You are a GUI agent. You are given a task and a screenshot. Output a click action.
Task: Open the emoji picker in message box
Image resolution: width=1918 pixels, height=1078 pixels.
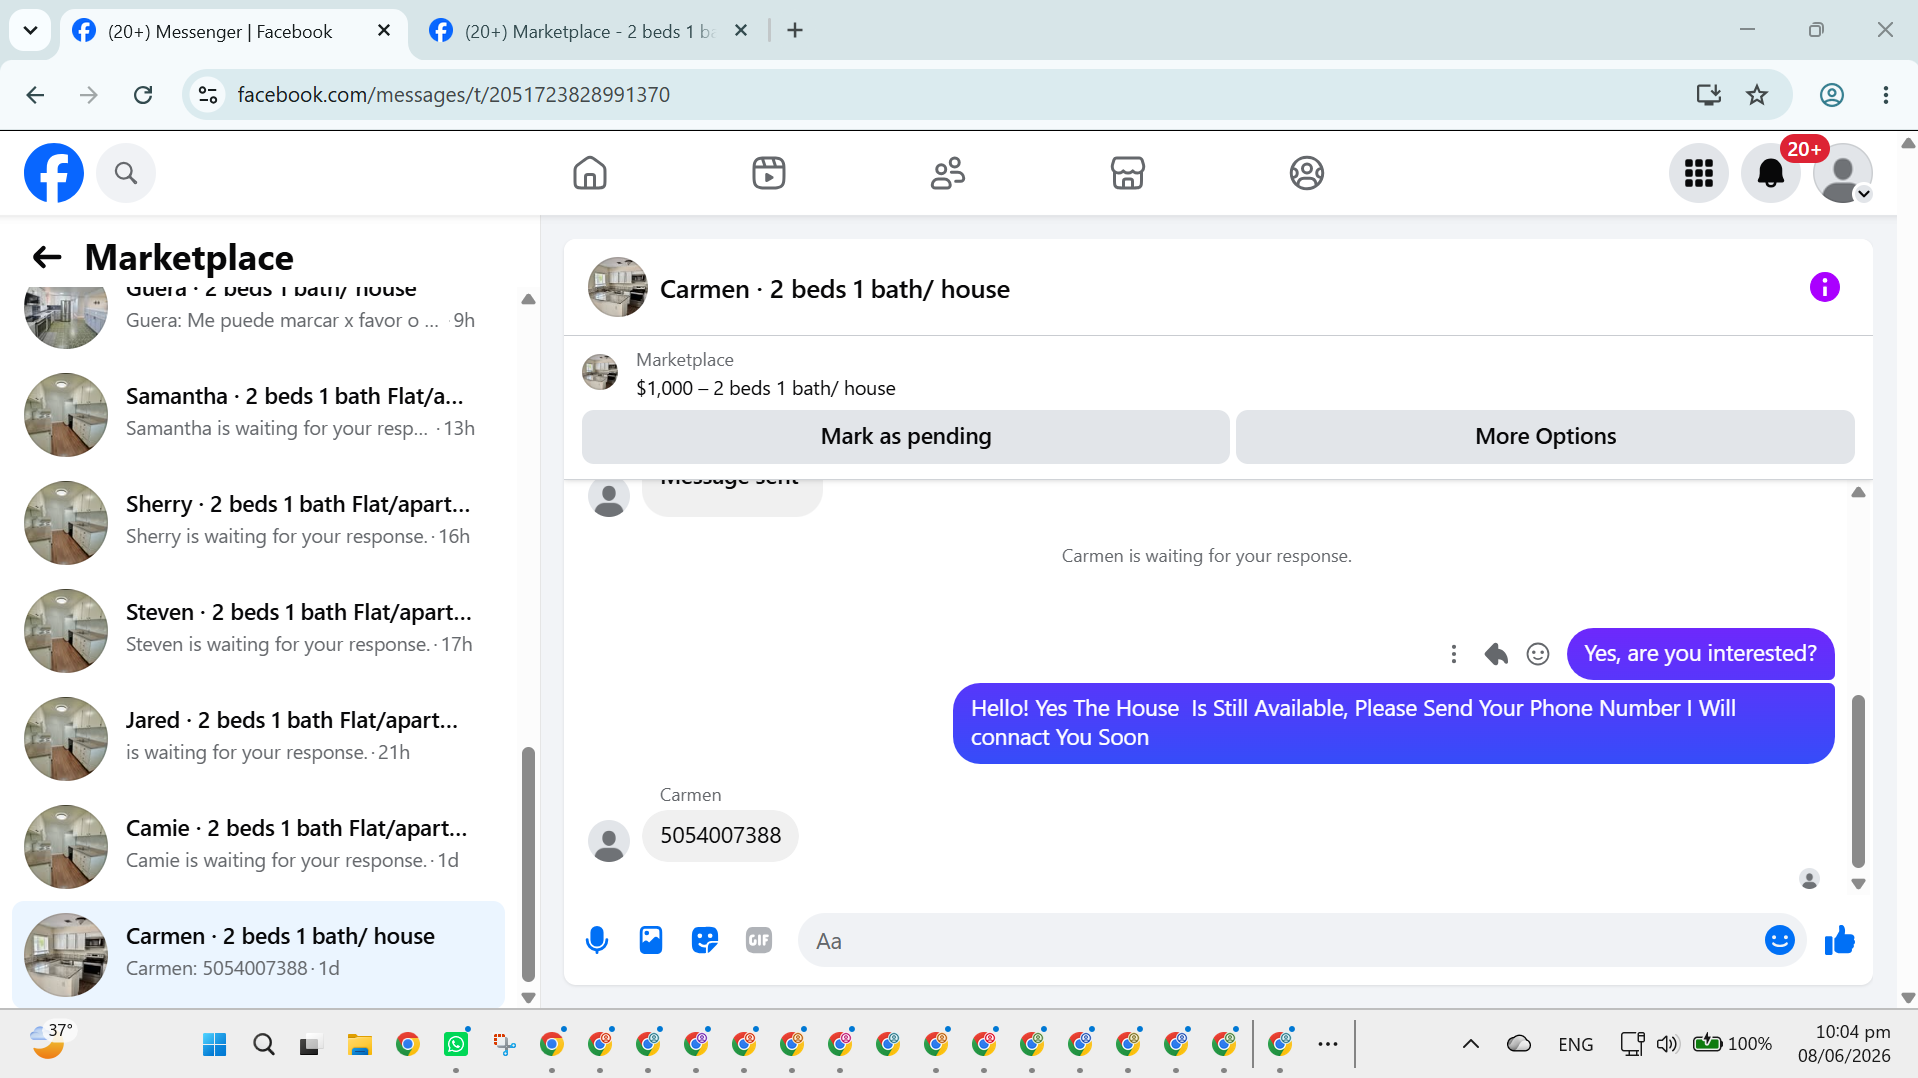[1779, 940]
